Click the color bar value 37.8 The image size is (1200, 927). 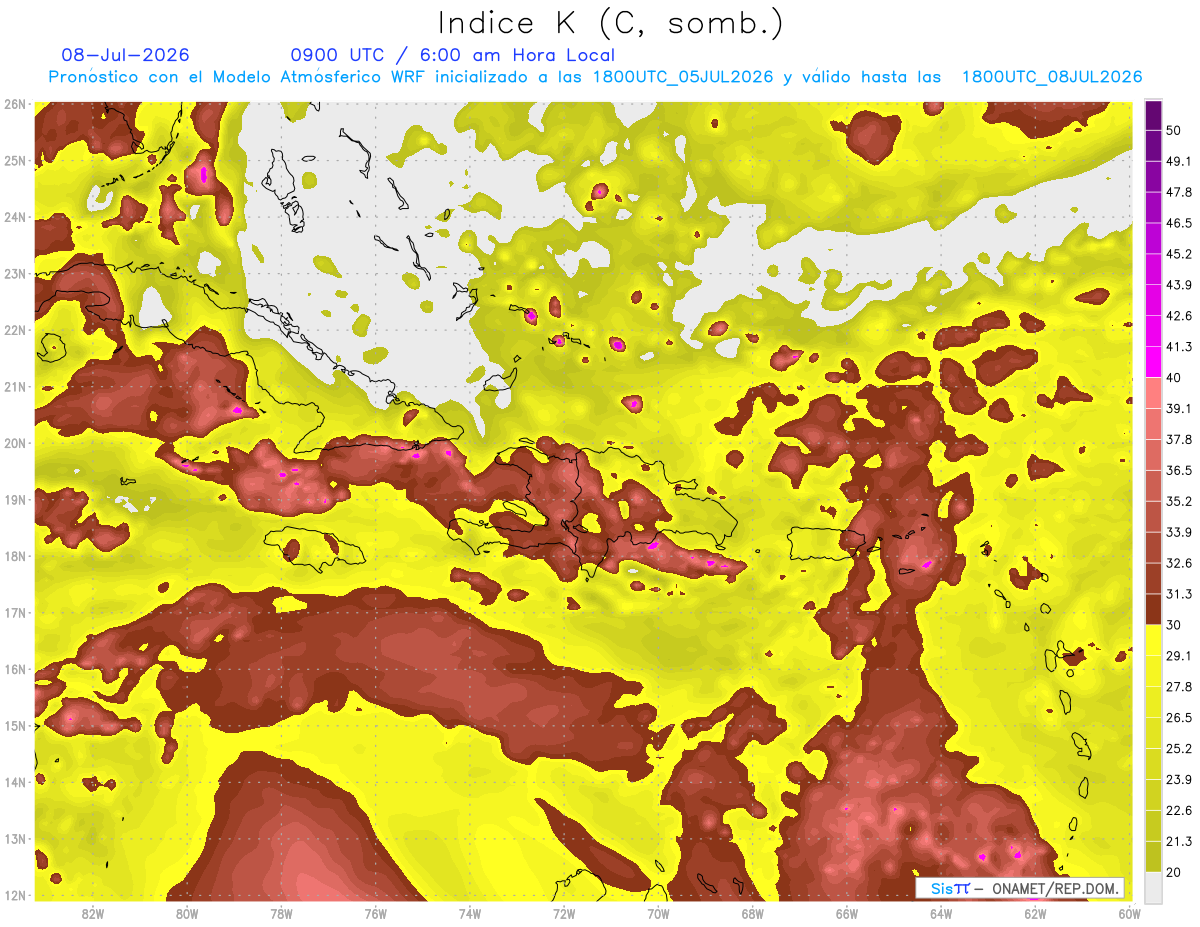[1178, 439]
